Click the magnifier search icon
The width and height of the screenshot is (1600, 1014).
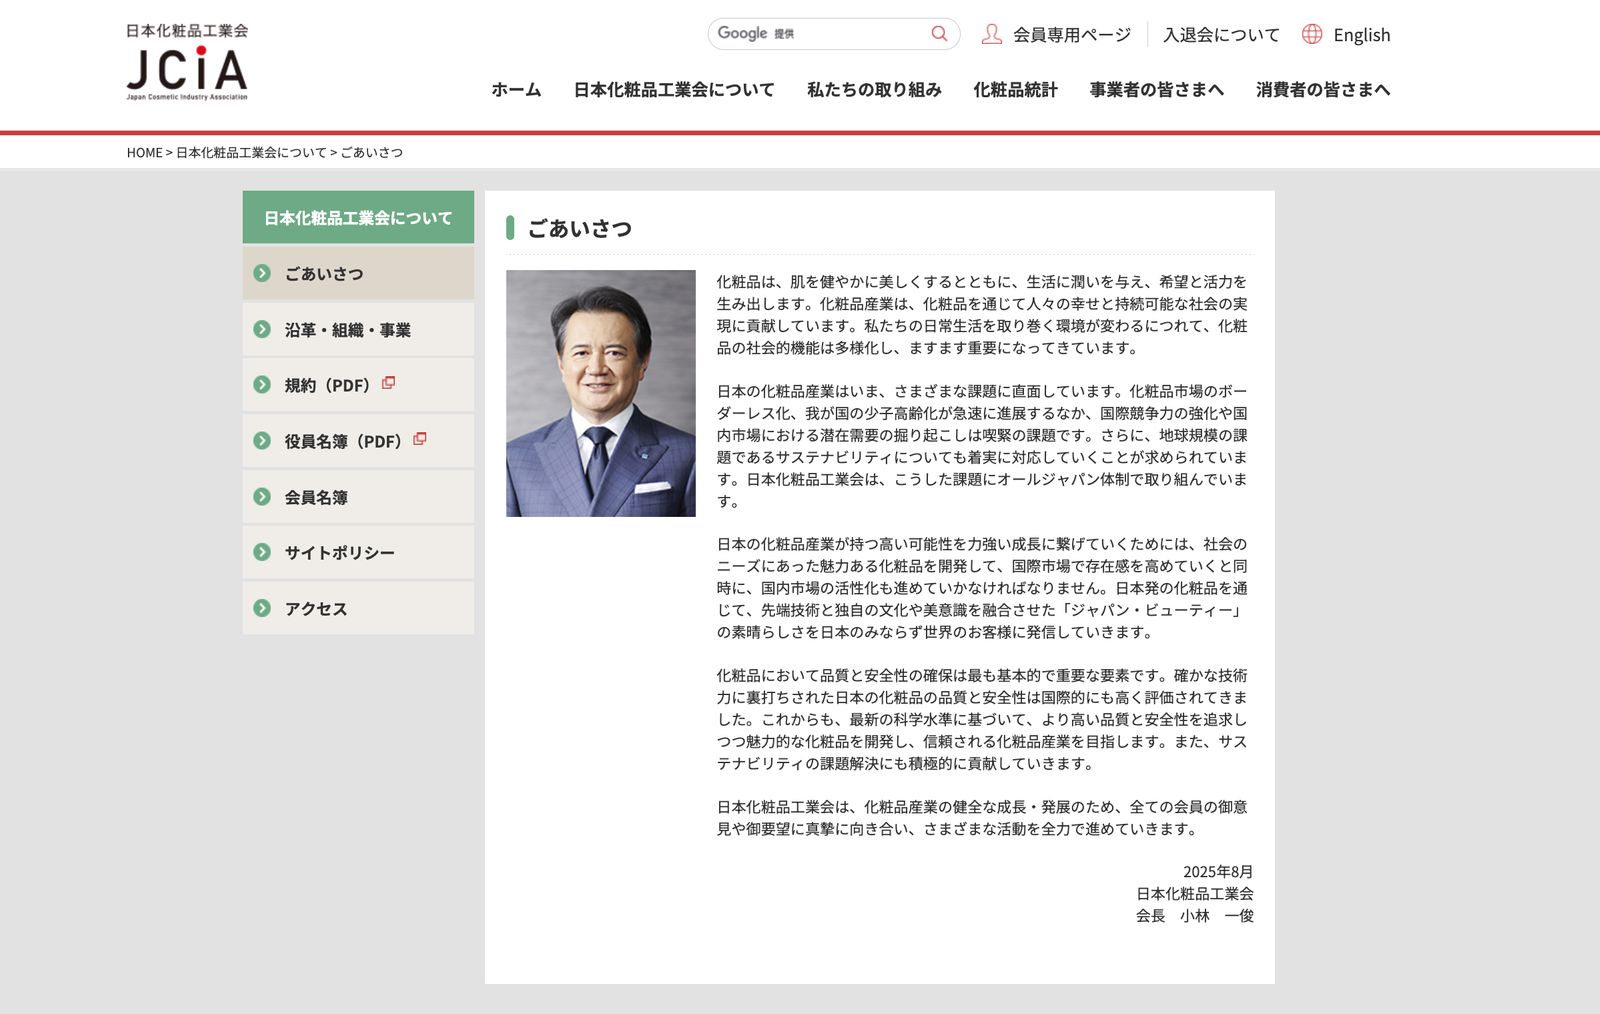pyautogui.click(x=938, y=34)
